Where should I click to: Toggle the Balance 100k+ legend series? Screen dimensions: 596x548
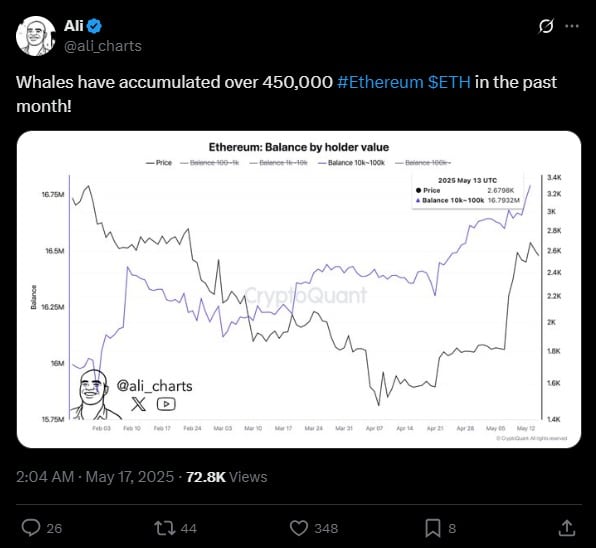(423, 163)
